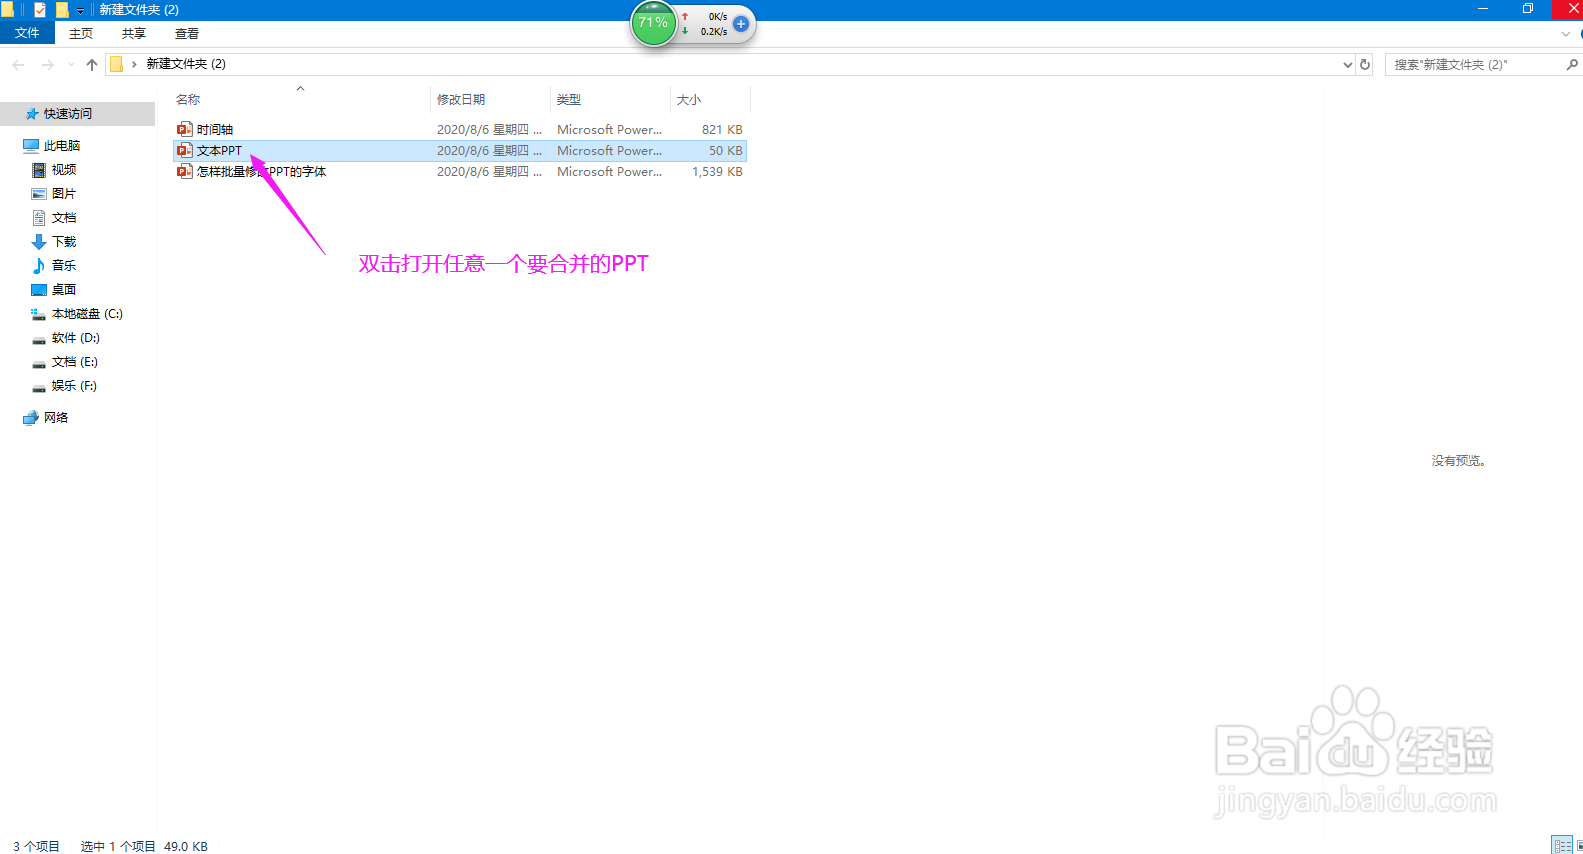1583x854 pixels.
Task: Refresh the current folder
Action: (x=1365, y=64)
